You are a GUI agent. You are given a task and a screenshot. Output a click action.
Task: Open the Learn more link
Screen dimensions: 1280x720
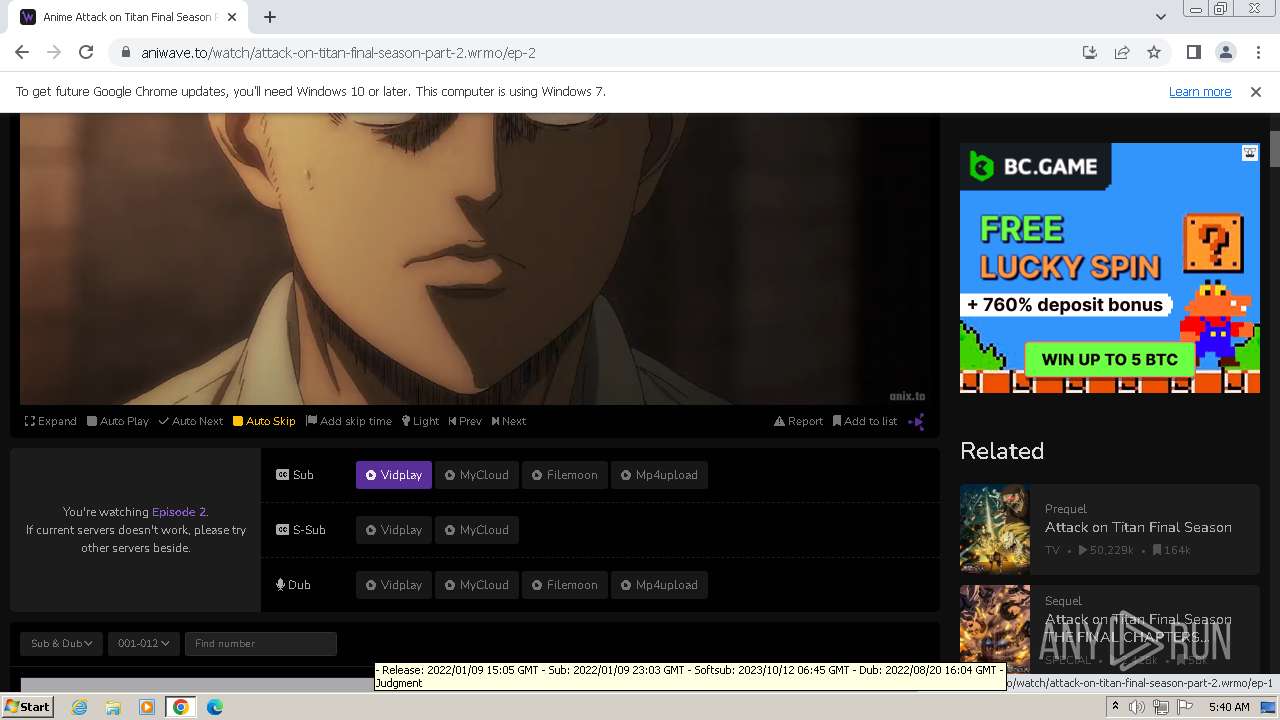click(x=1200, y=91)
